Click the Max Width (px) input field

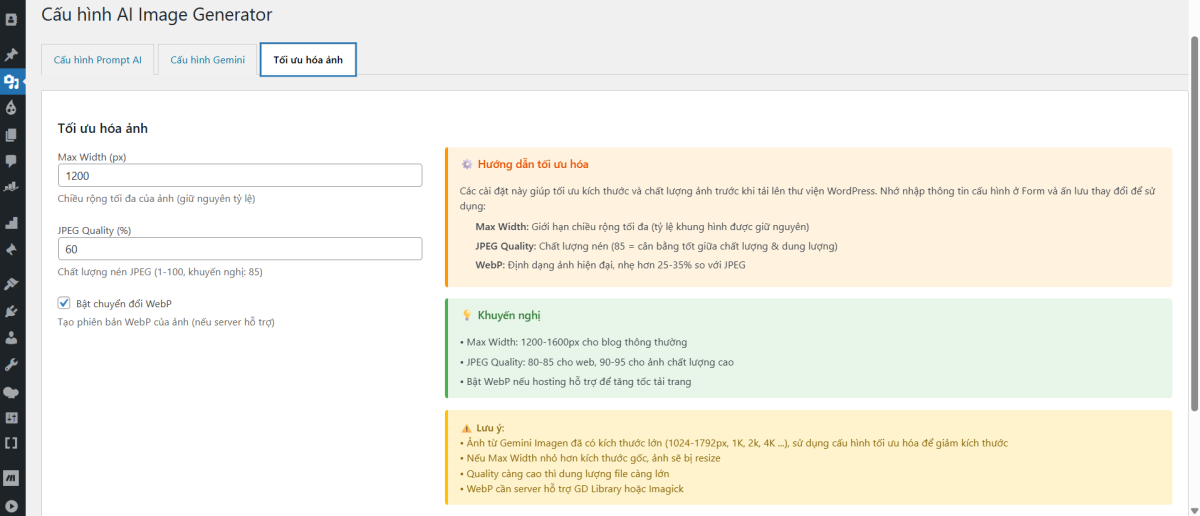click(240, 175)
